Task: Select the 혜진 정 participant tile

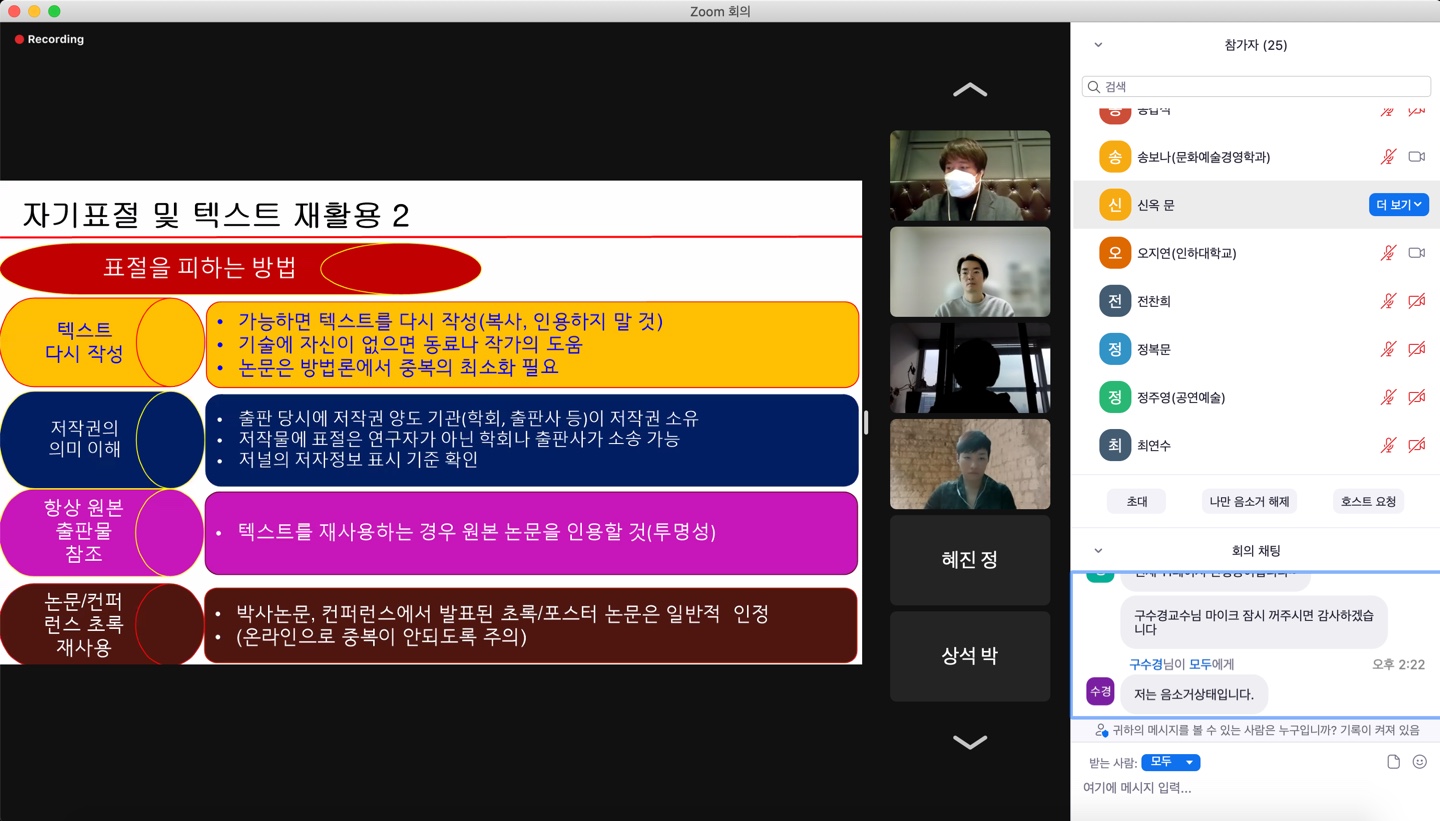Action: pos(970,560)
